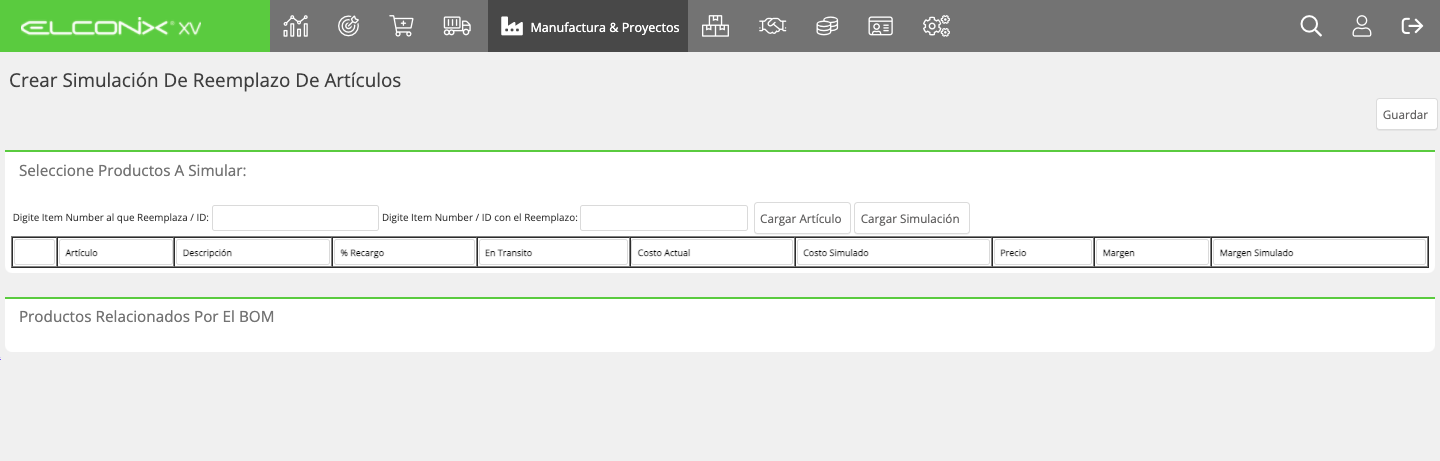Open the user profile icon
This screenshot has width=1440, height=461.
point(1361,26)
